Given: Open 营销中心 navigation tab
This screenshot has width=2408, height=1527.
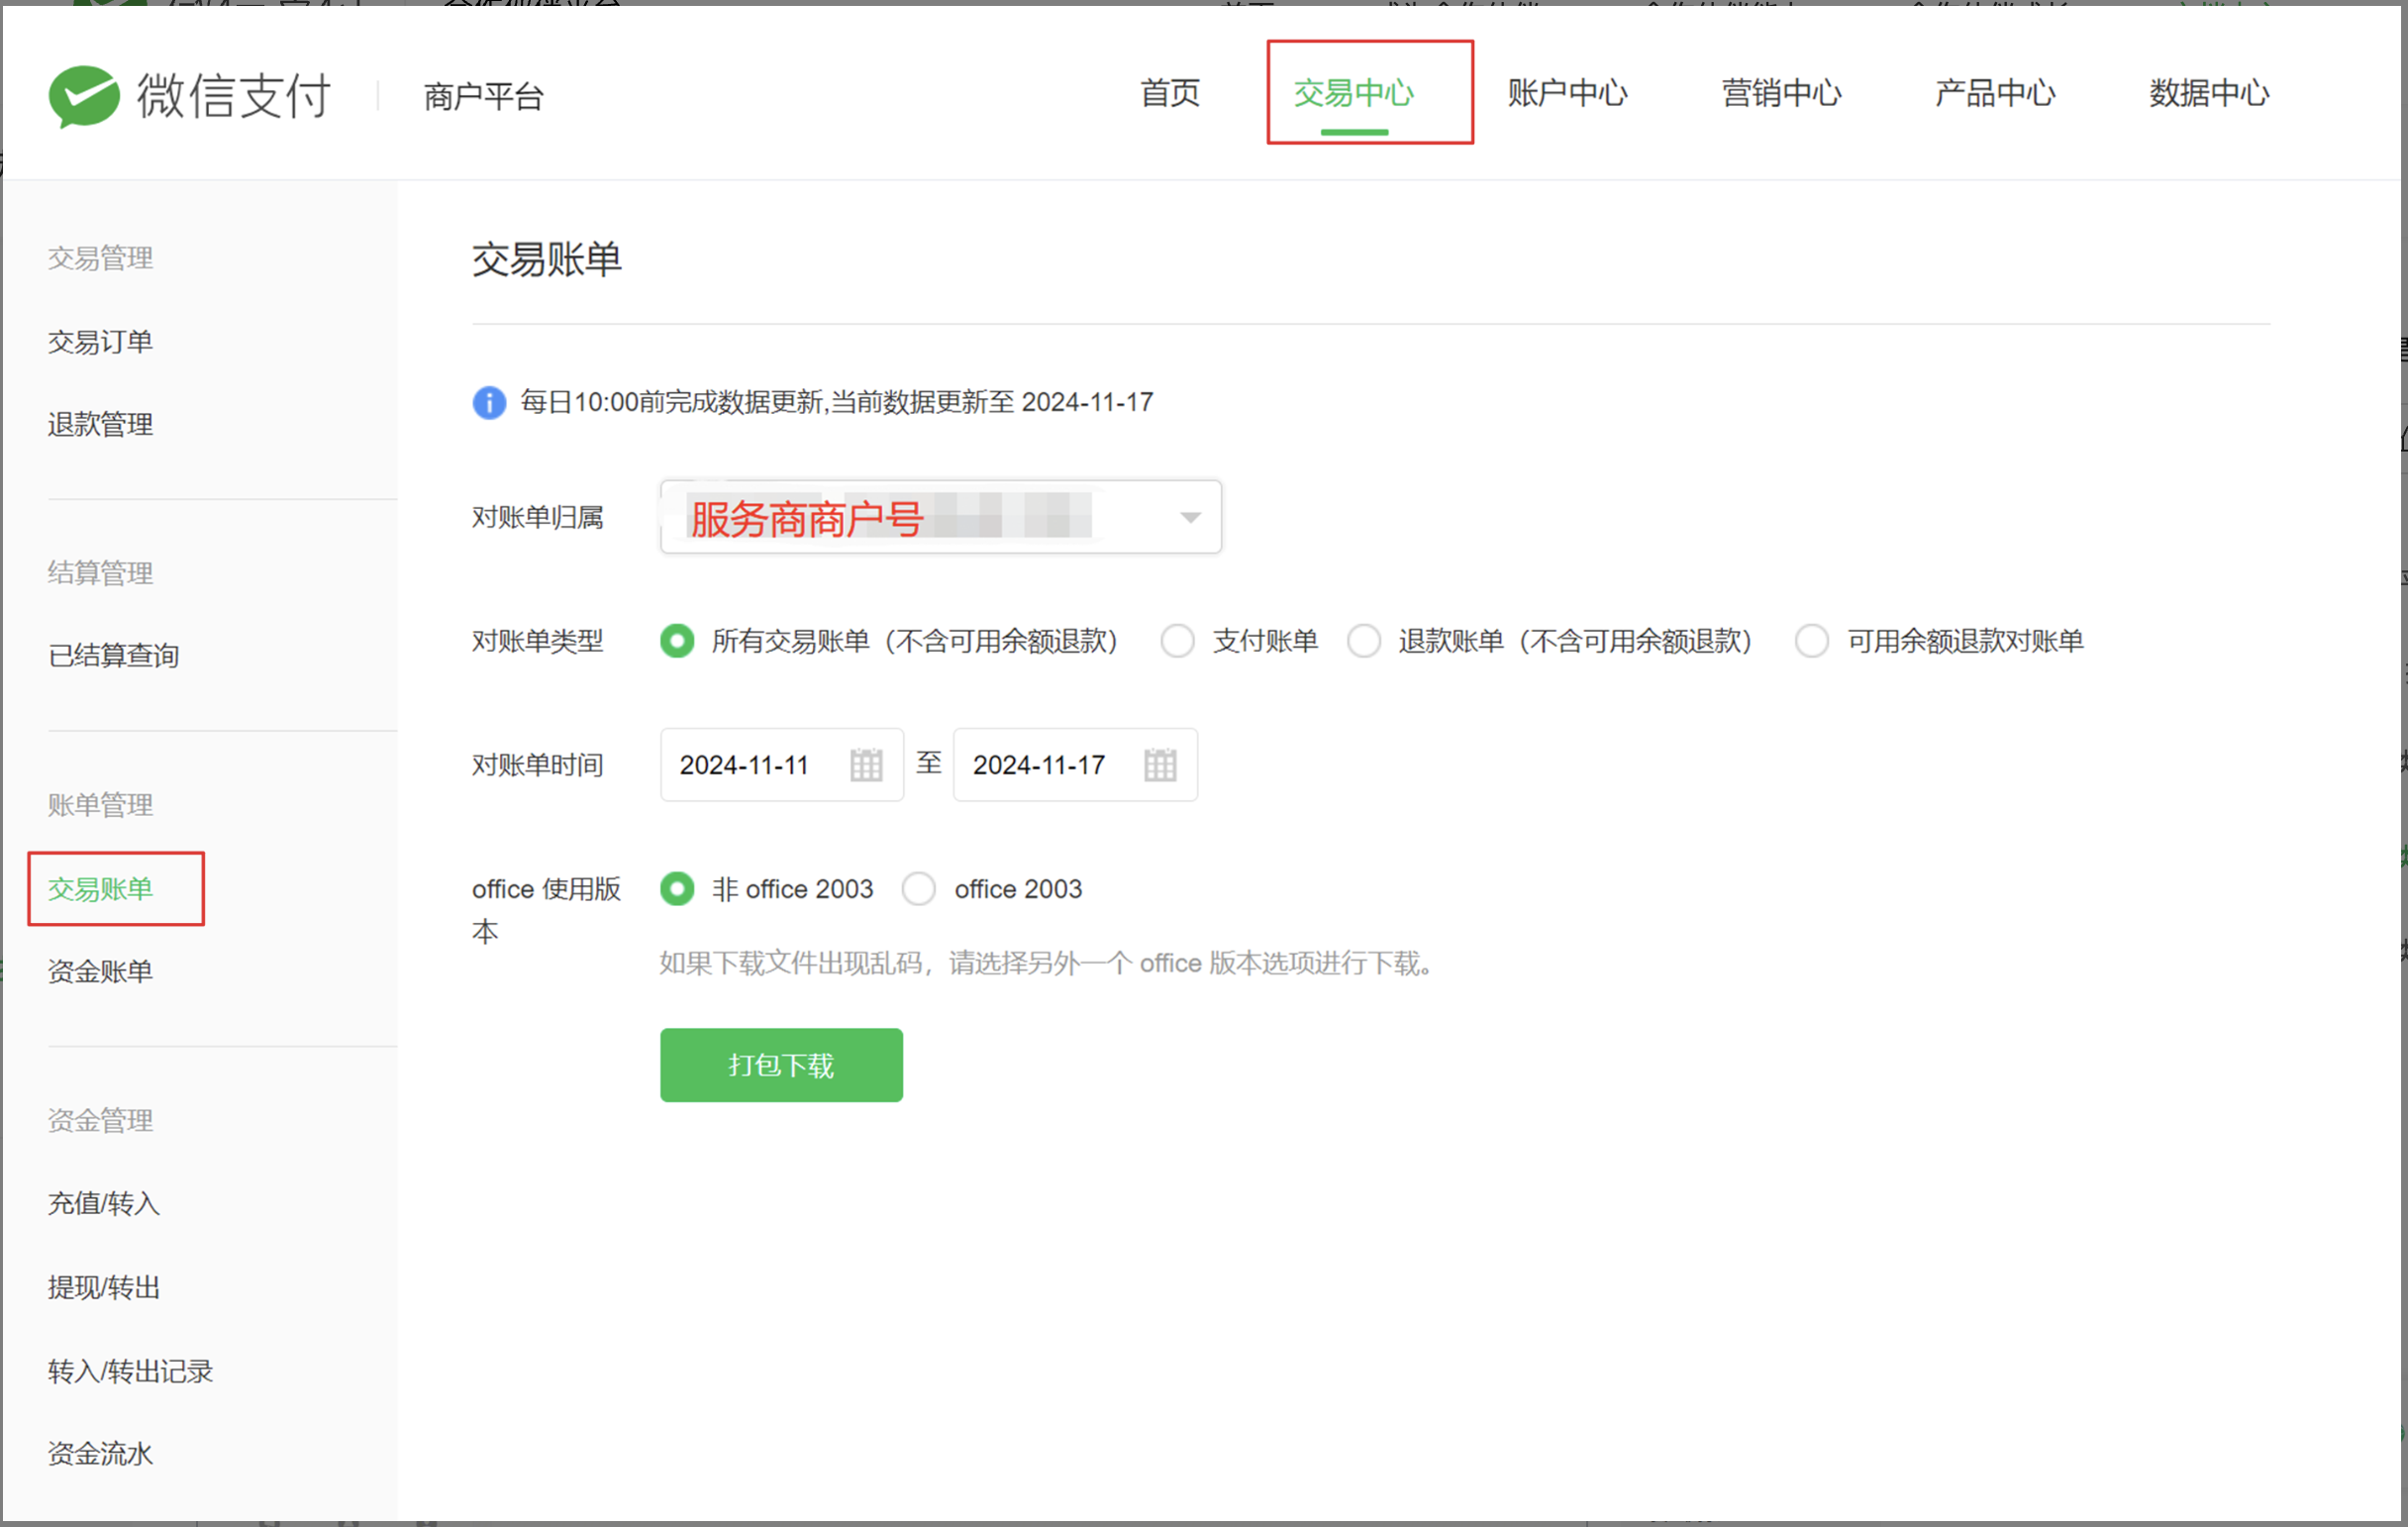Looking at the screenshot, I should coord(1781,93).
